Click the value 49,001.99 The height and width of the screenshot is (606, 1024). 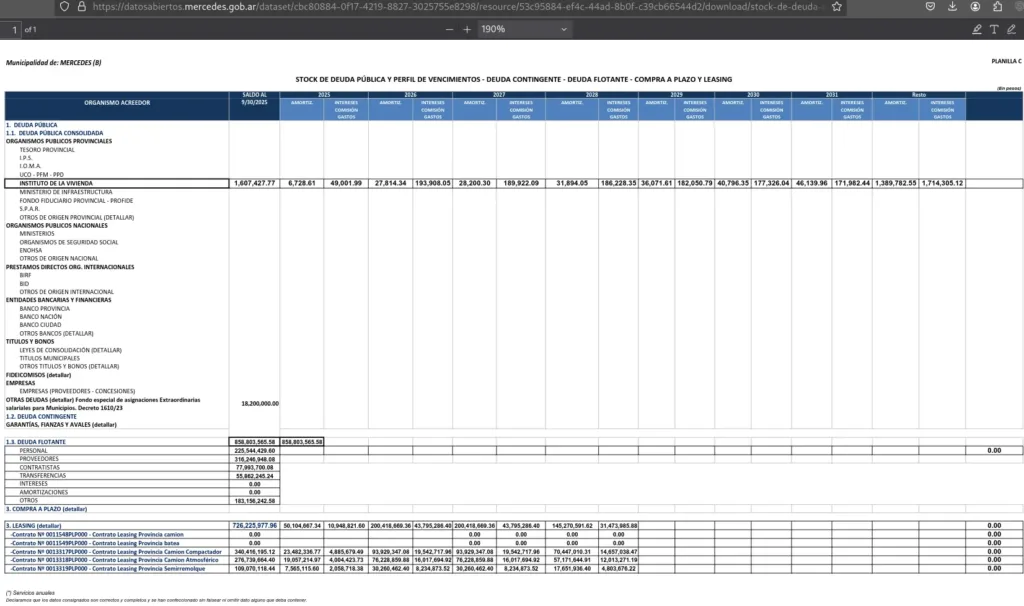coord(346,183)
